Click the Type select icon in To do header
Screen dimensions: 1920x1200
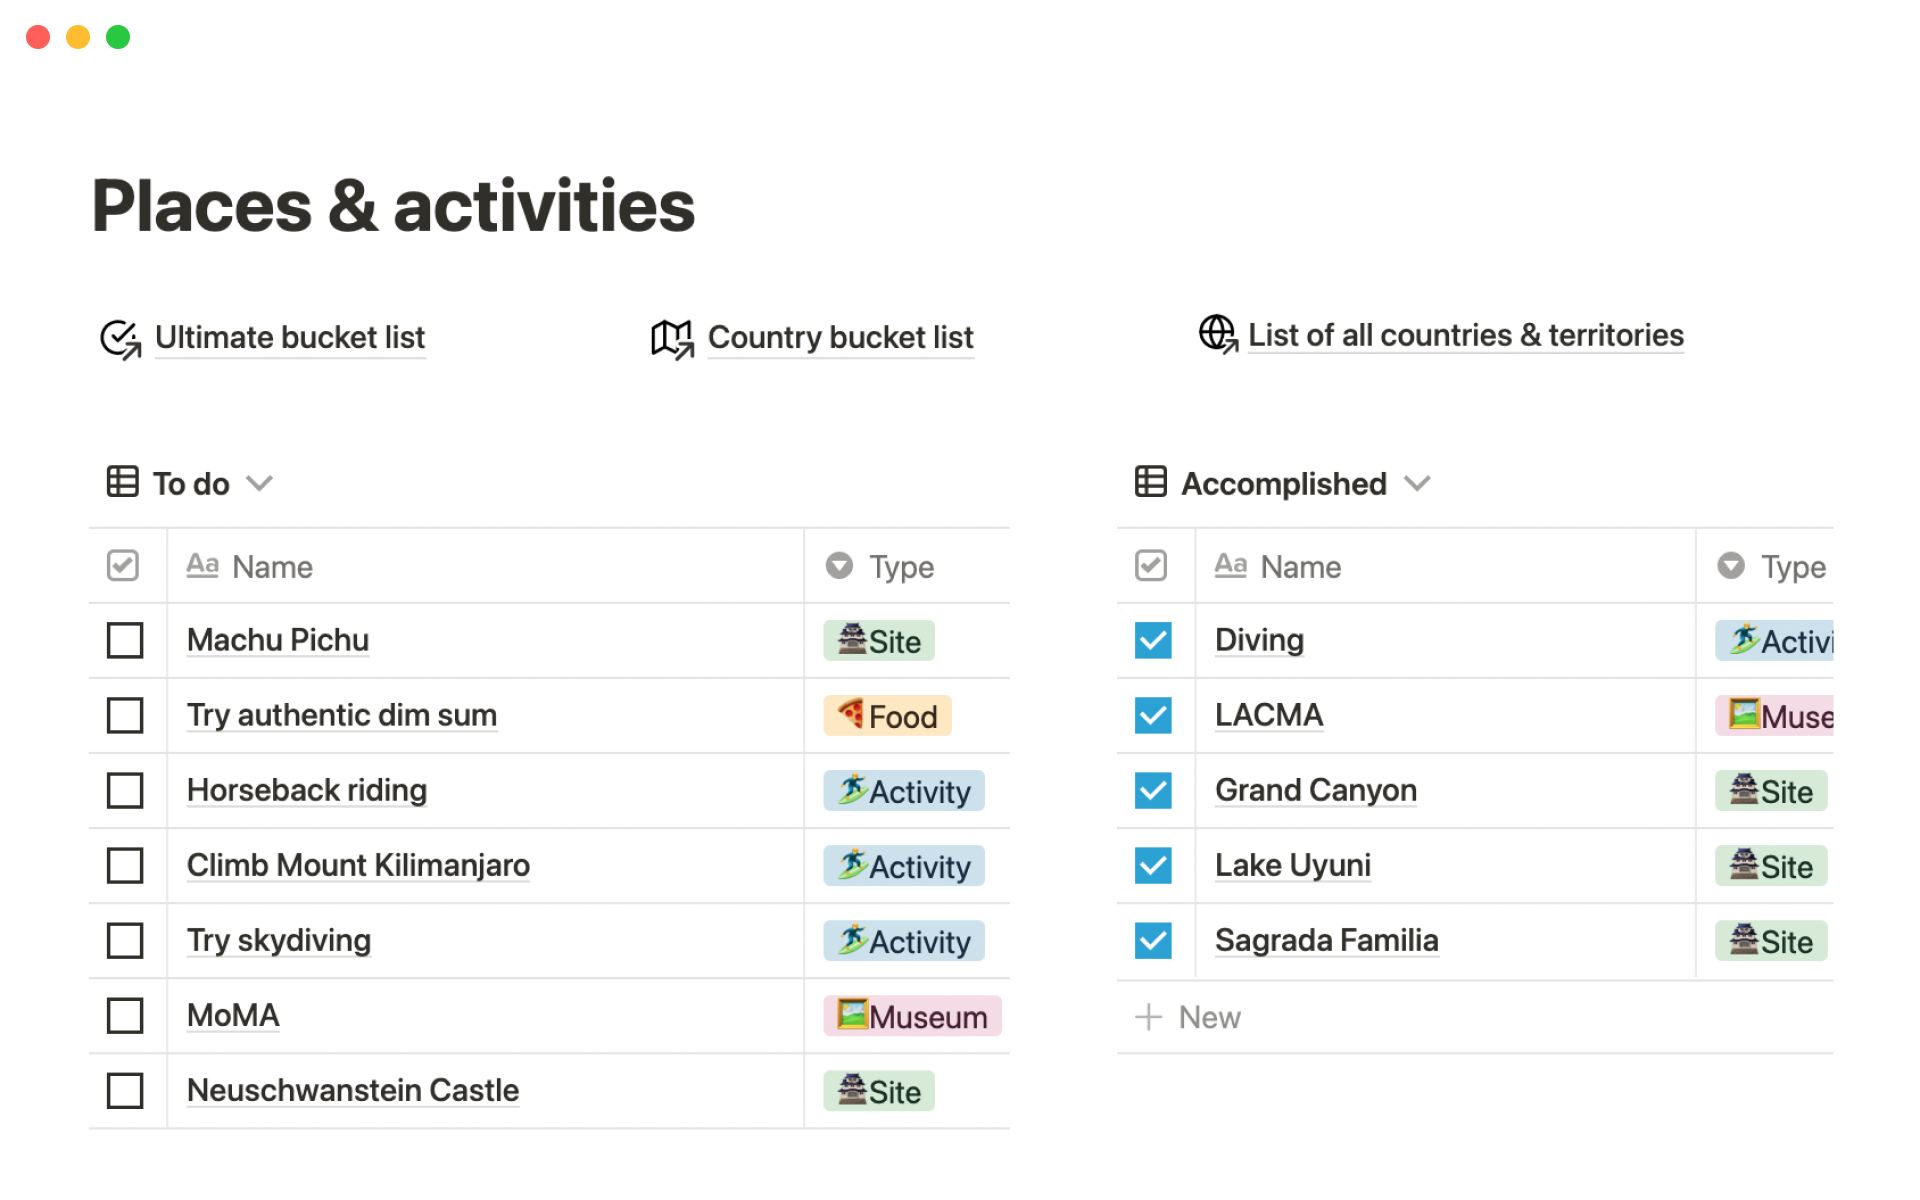[x=839, y=566]
